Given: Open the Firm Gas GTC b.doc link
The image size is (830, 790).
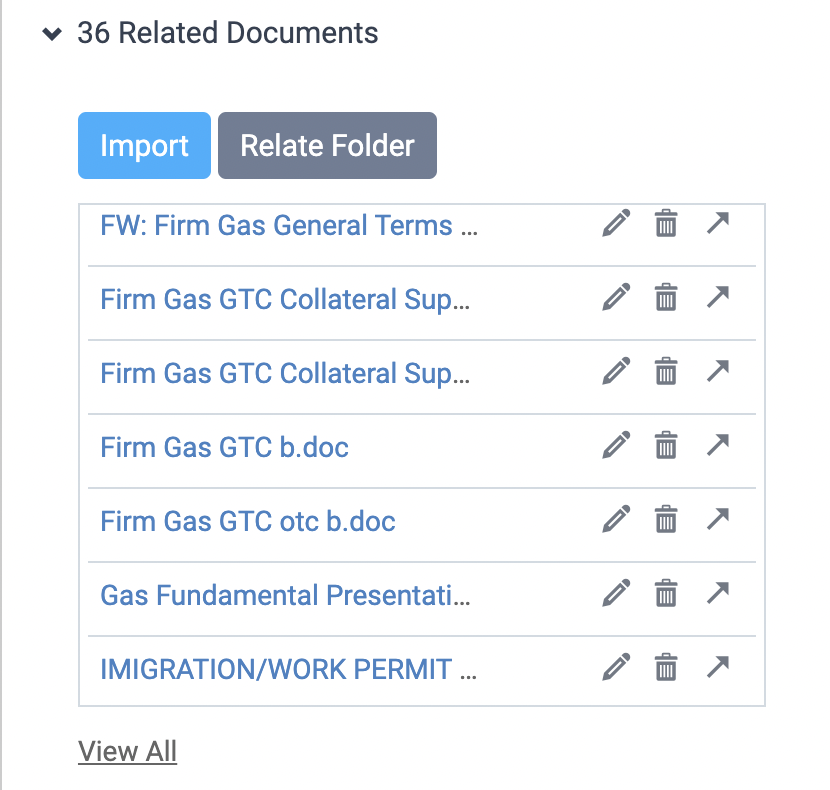Looking at the screenshot, I should 224,447.
